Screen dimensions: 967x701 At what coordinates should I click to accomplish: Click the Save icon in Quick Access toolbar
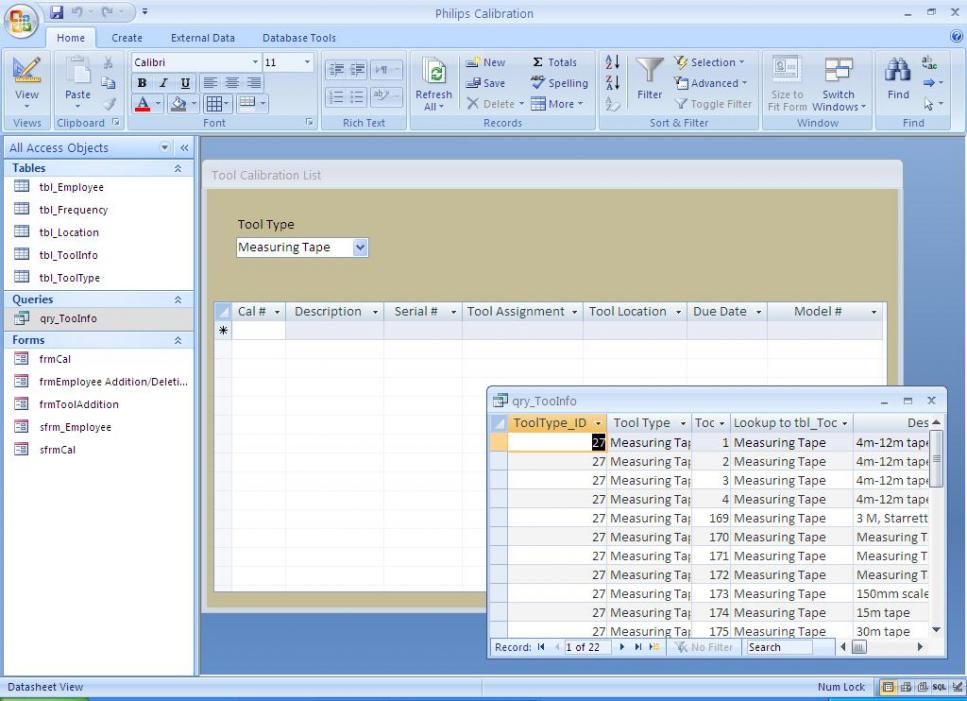point(57,12)
